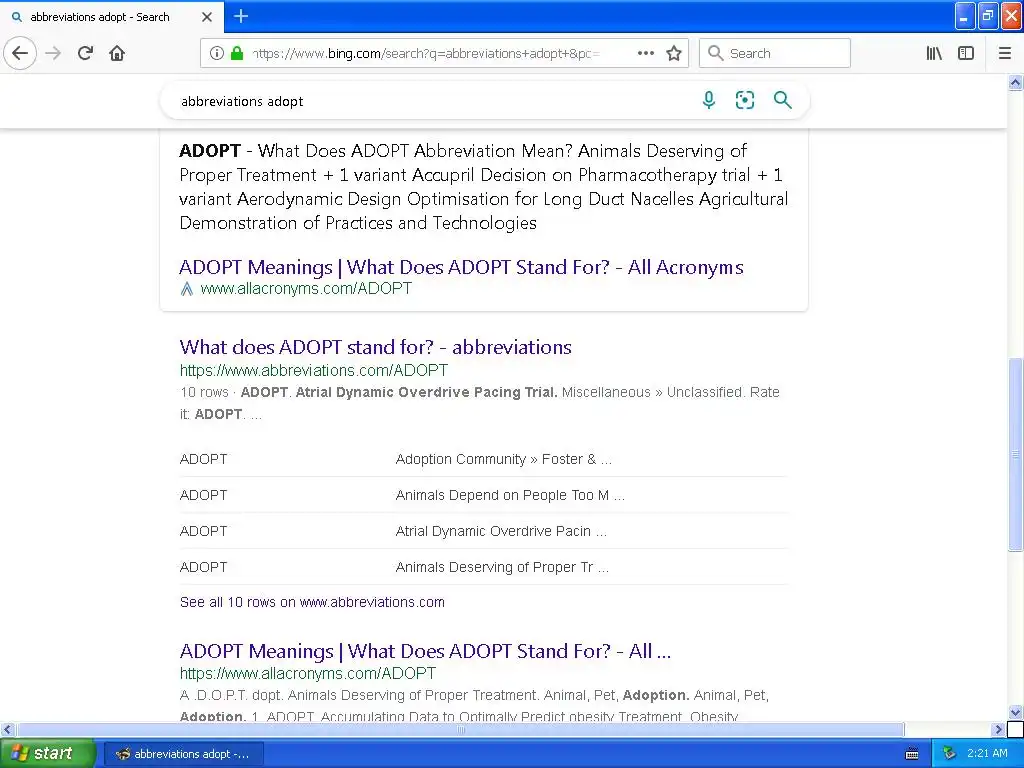1024x768 pixels.
Task: Open the Firefox hamburger menu
Action: point(1005,53)
